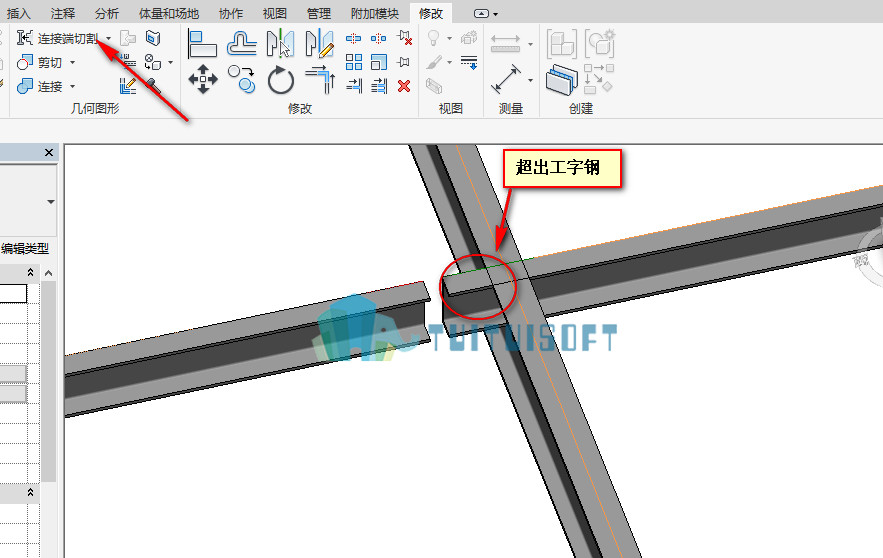Screen dimensions: 883x558
Task: Select the Trim/Extend to Corner tool
Action: coord(320,79)
